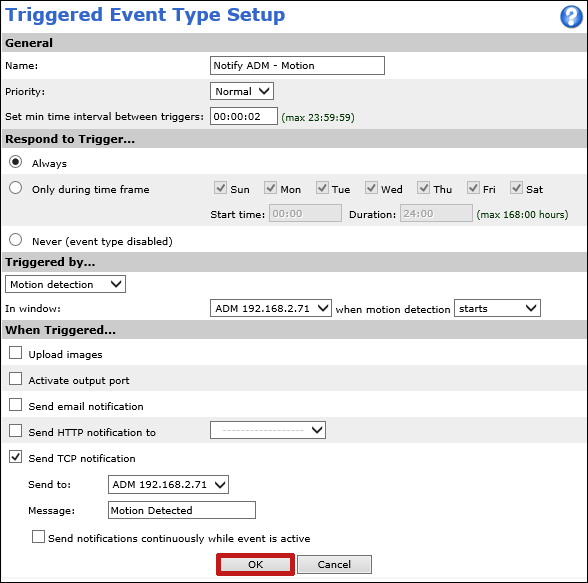Expand the Motion detection trigger dropdown
Image resolution: width=588 pixels, height=583 pixels.
click(x=65, y=284)
